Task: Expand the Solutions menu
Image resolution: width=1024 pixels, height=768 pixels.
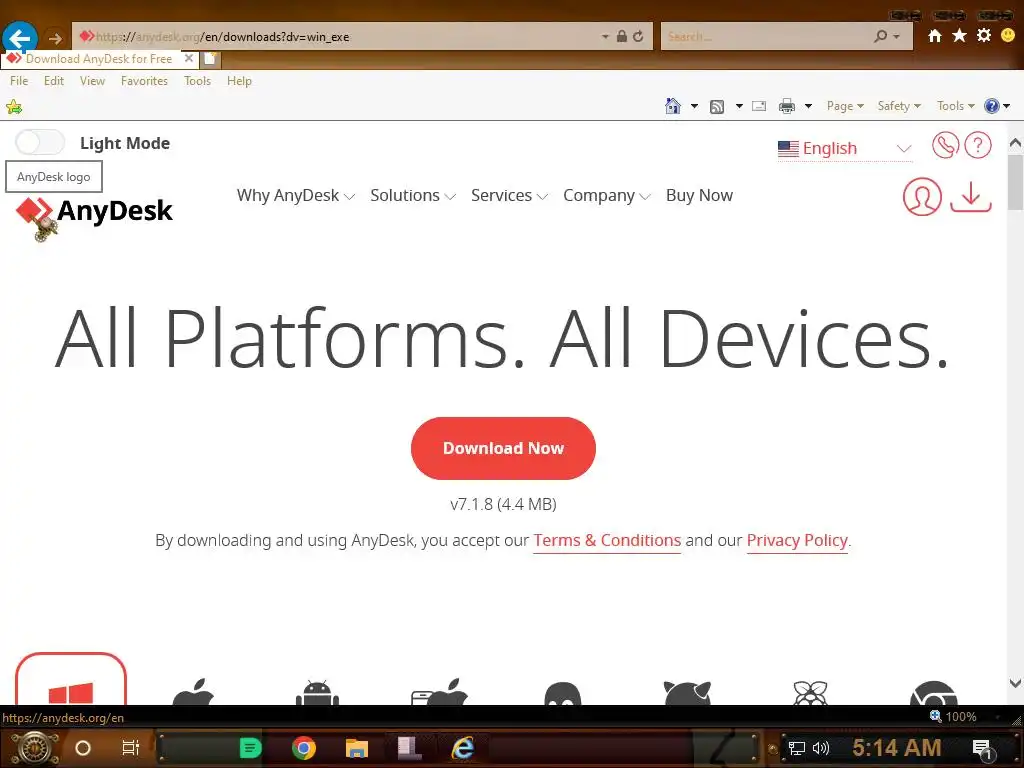Action: click(413, 195)
